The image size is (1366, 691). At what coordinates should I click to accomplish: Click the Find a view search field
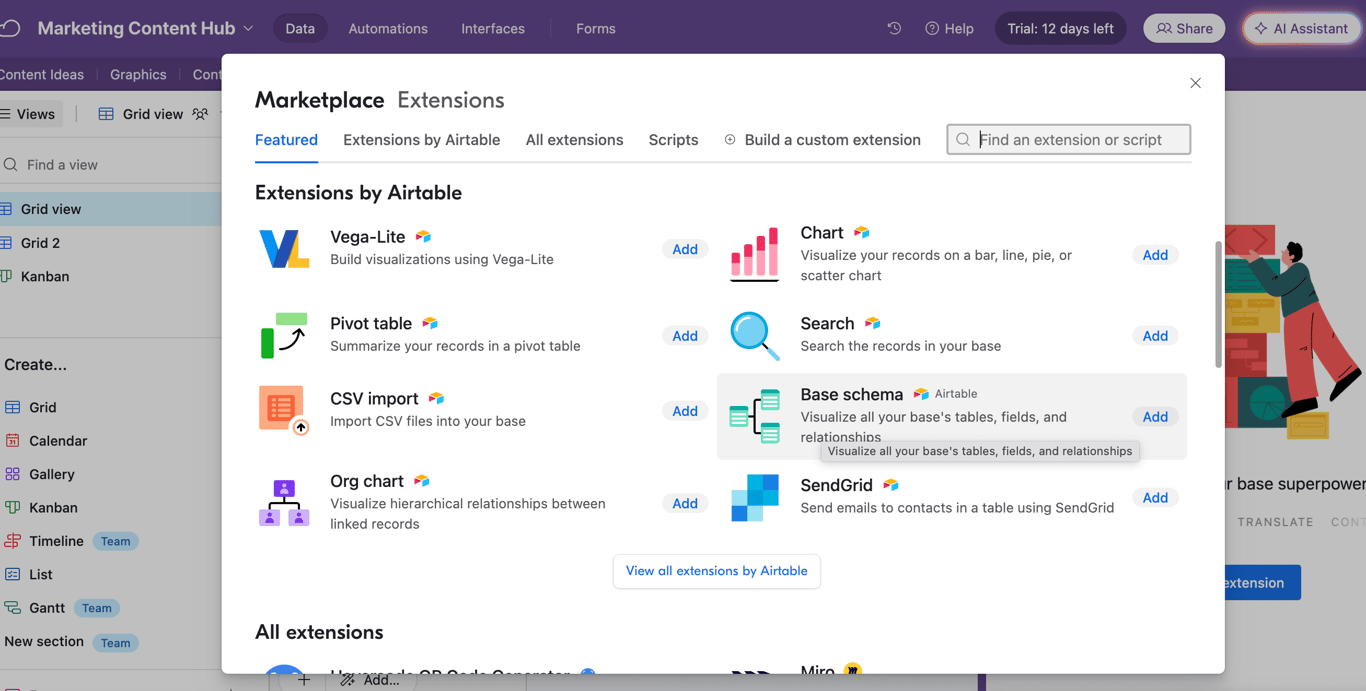point(110,165)
